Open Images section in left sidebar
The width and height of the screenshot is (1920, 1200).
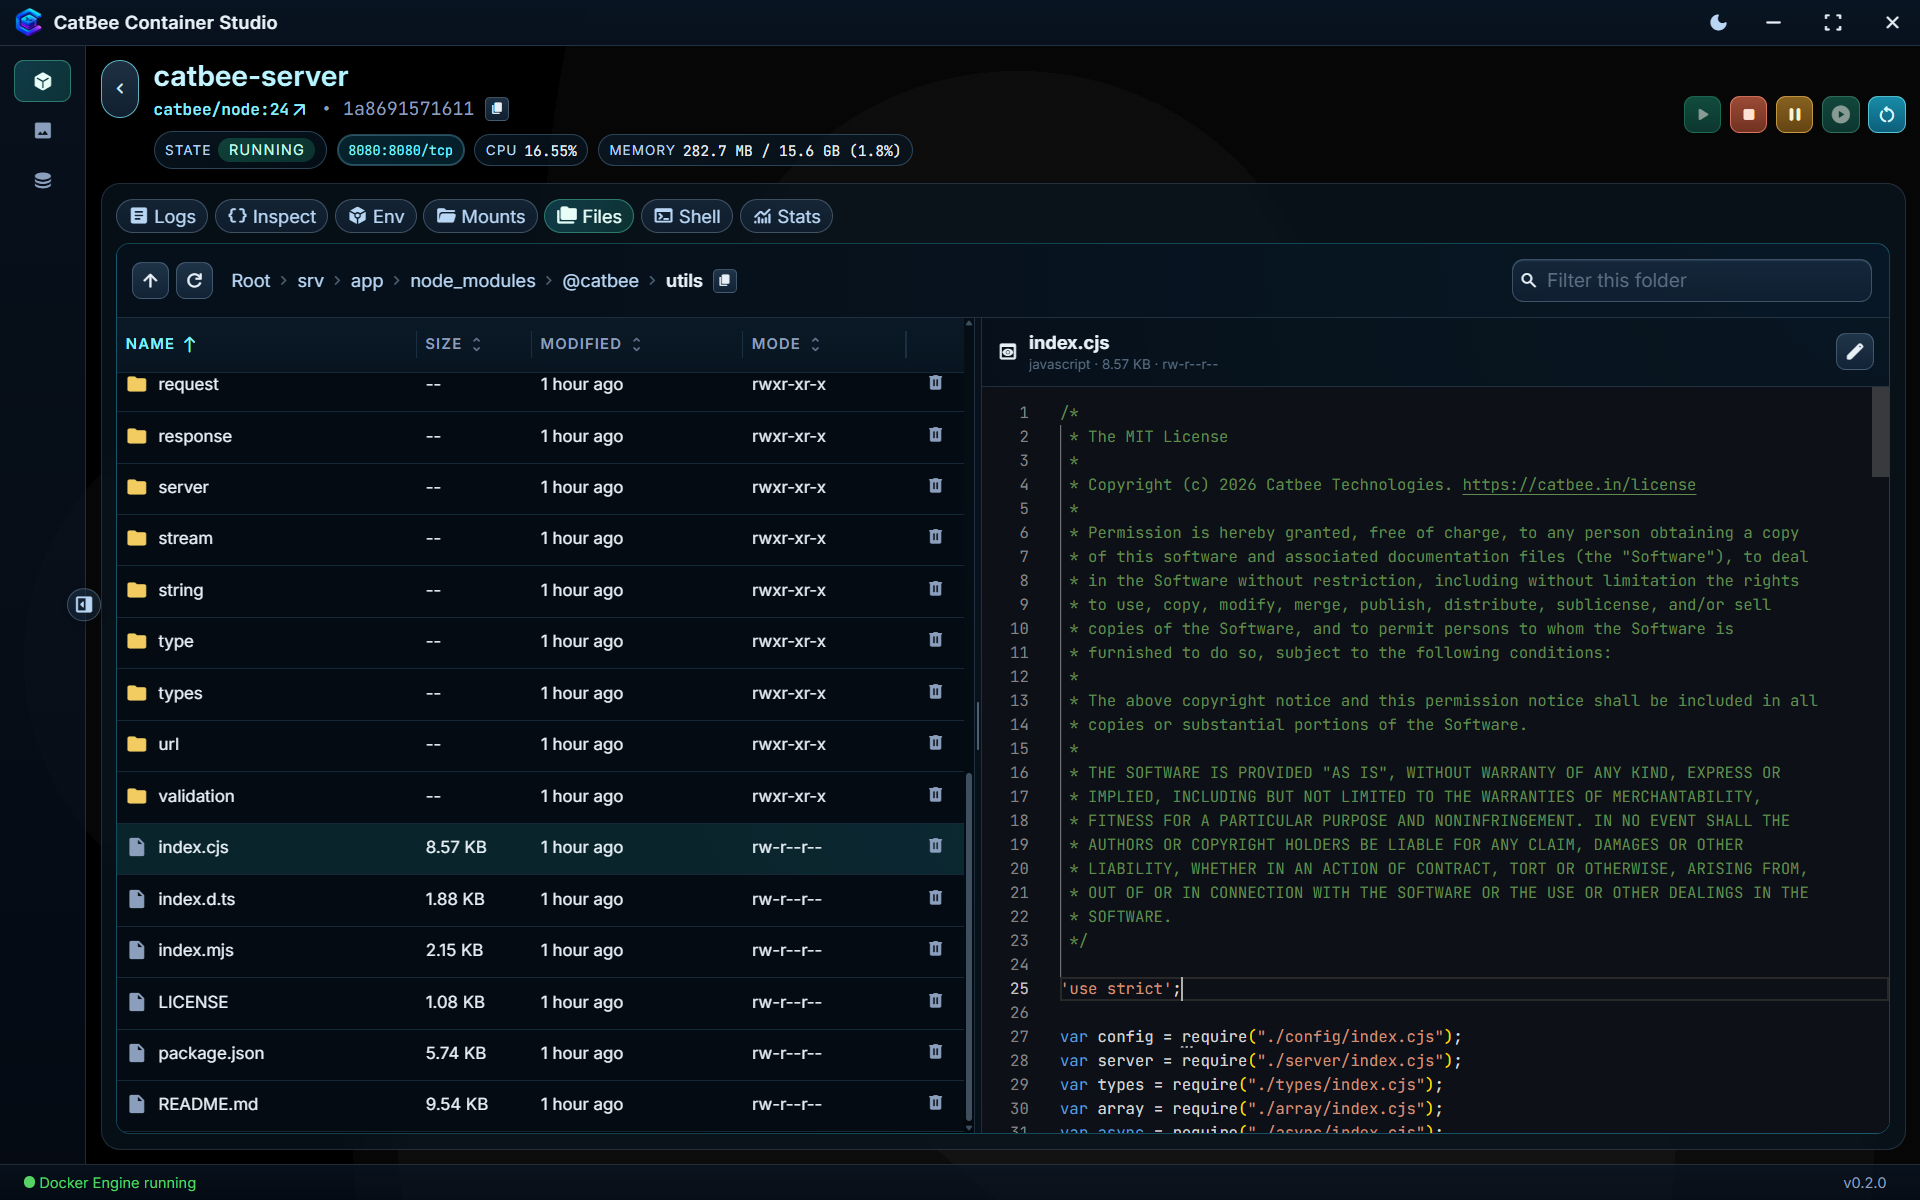[x=43, y=131]
